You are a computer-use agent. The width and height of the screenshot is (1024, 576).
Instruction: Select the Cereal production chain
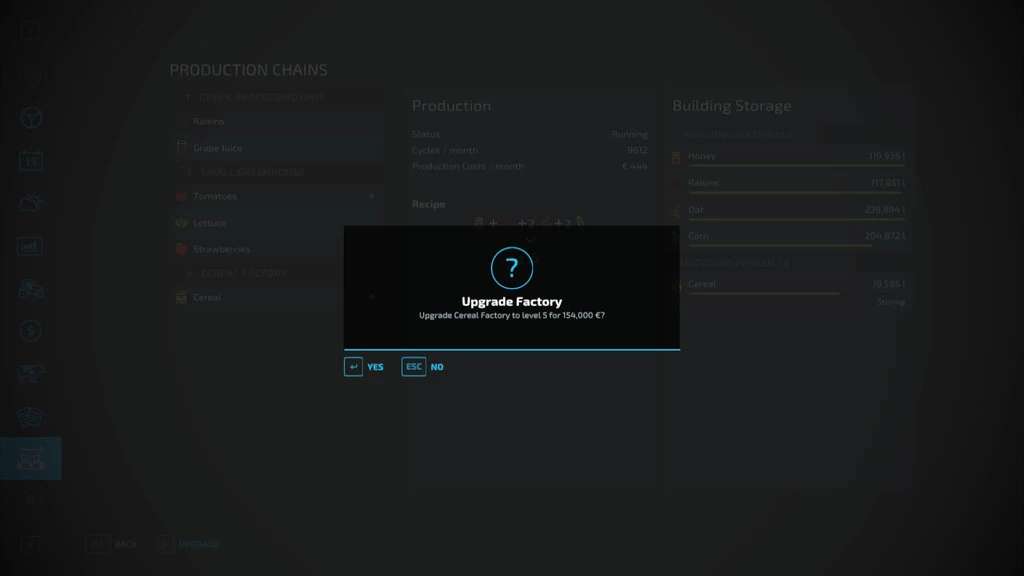coord(207,297)
